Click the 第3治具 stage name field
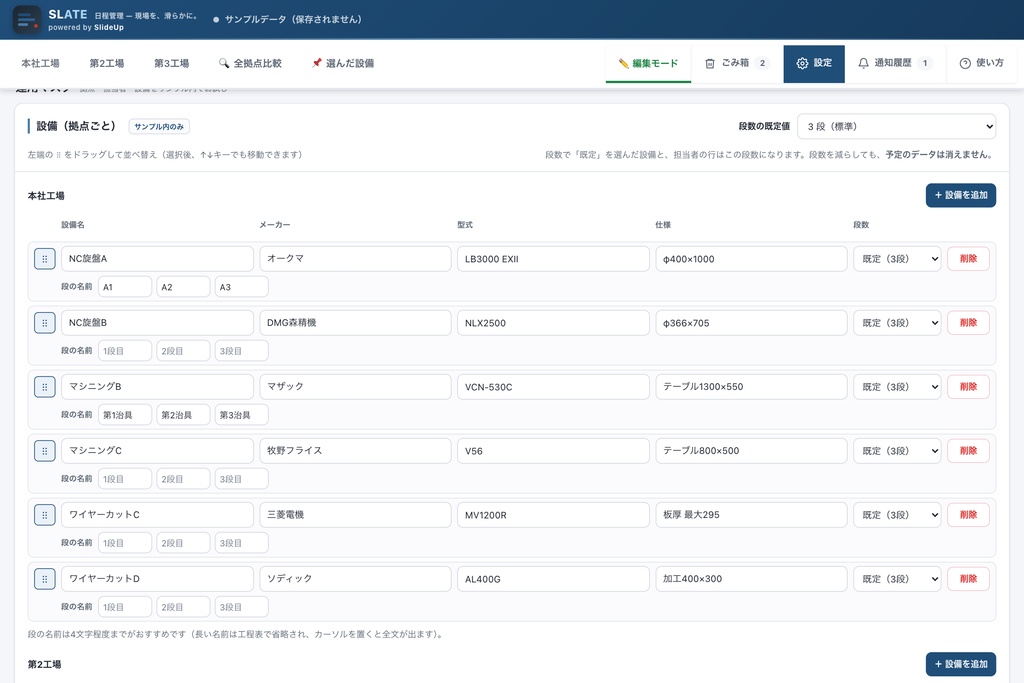This screenshot has width=1024, height=683. click(x=242, y=415)
